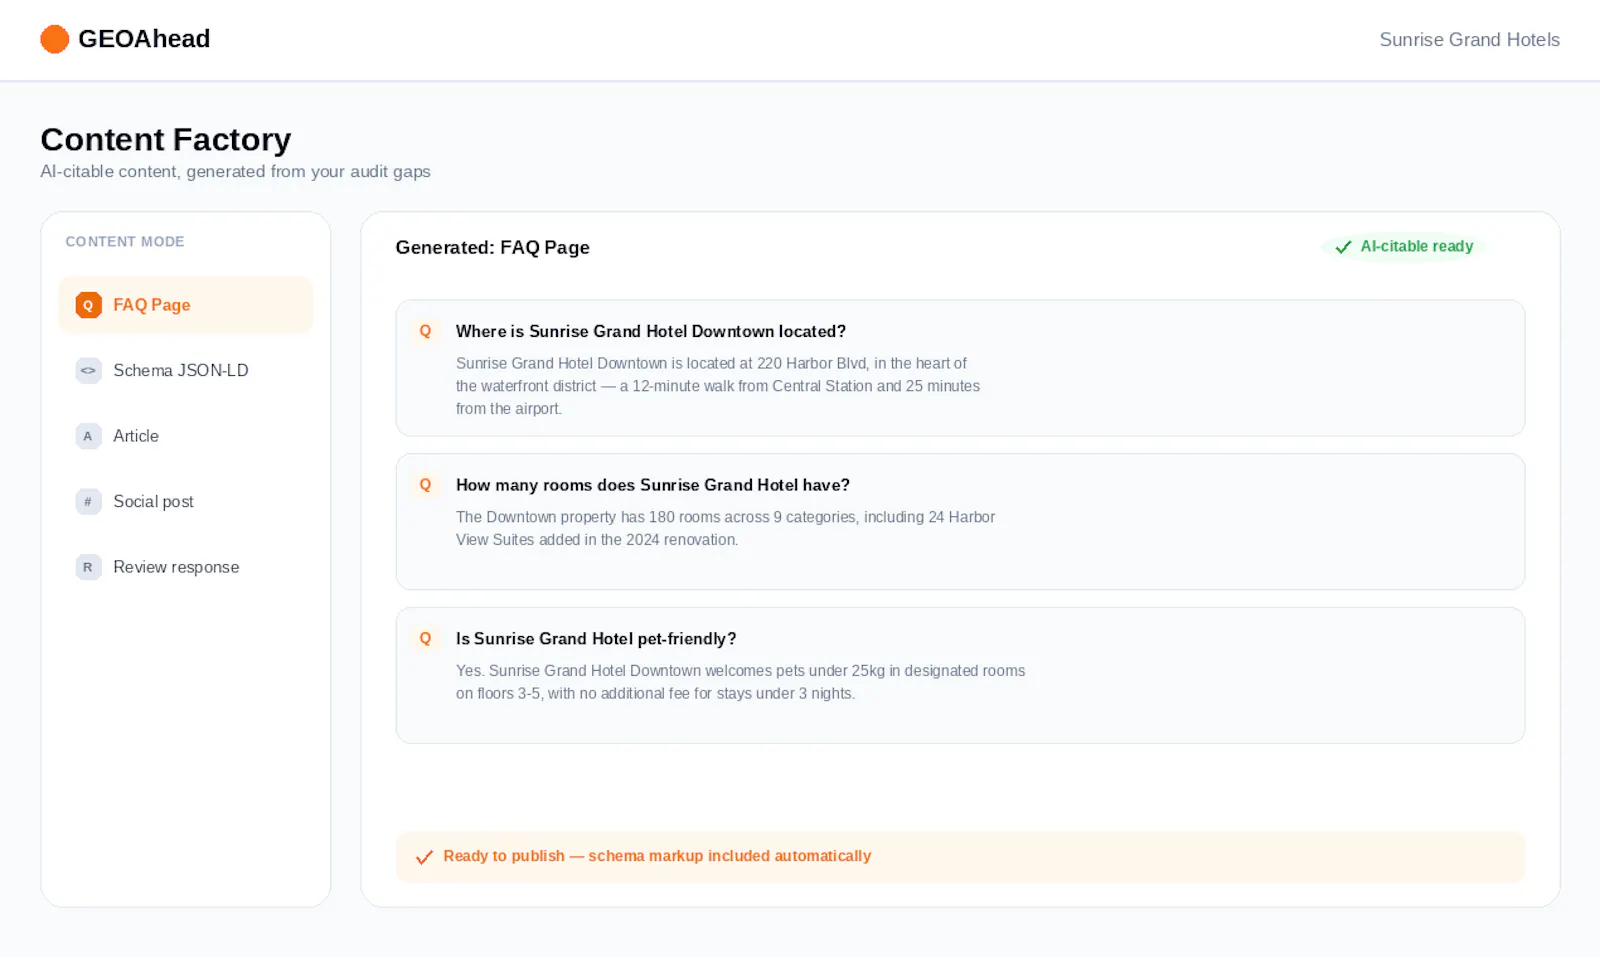Screen dimensions: 1600x957
Task: Select the FAQ Page content mode
Action: 186,305
